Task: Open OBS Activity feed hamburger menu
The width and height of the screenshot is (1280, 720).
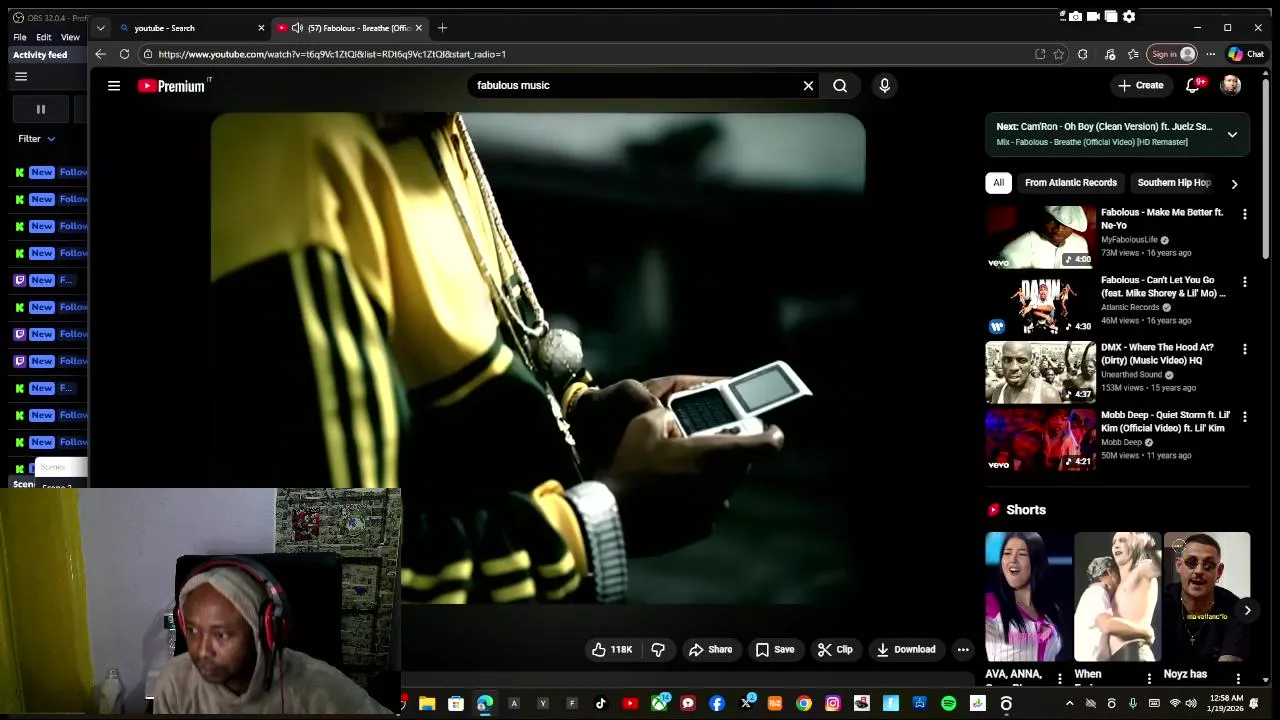Action: pos(21,77)
